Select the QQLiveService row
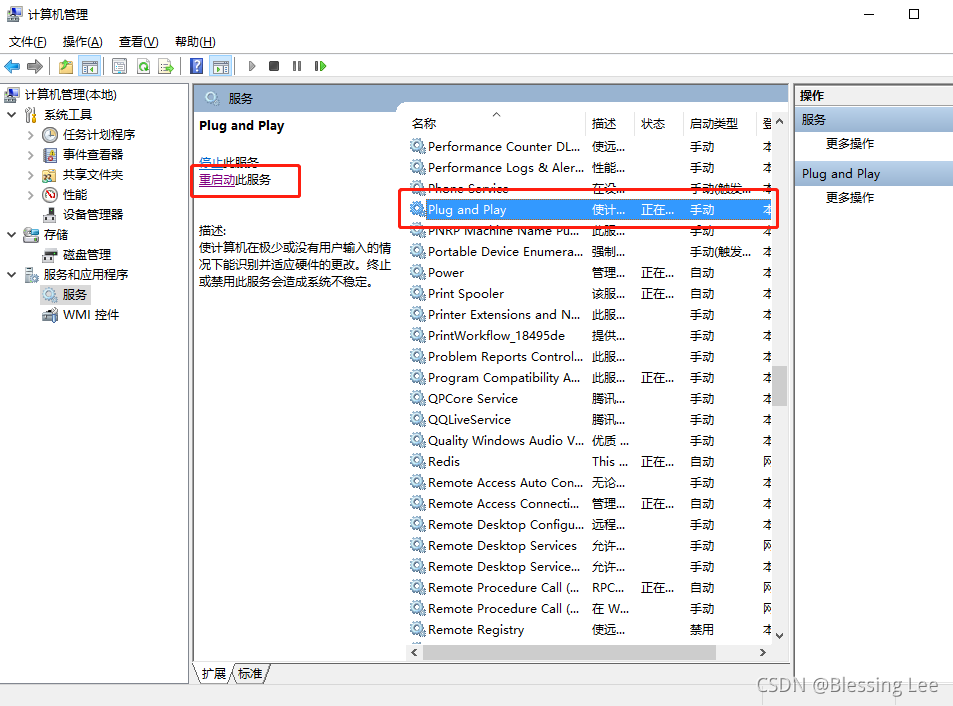This screenshot has width=953, height=706. pyautogui.click(x=590, y=419)
